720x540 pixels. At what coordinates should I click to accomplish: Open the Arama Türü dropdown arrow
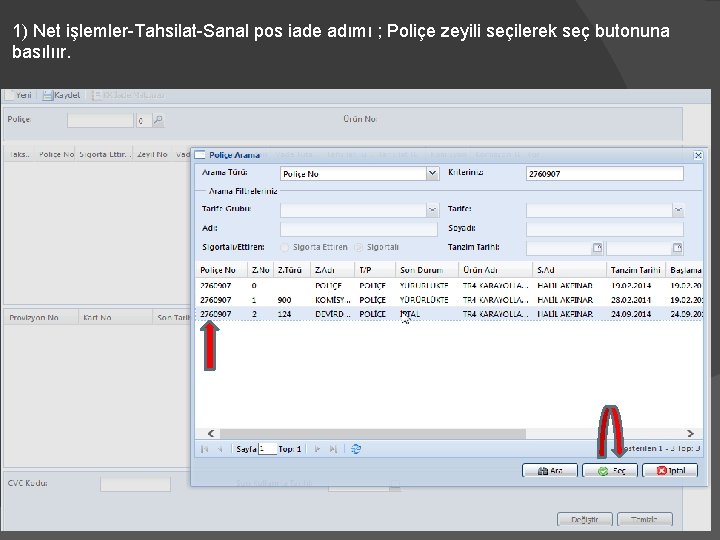(432, 173)
